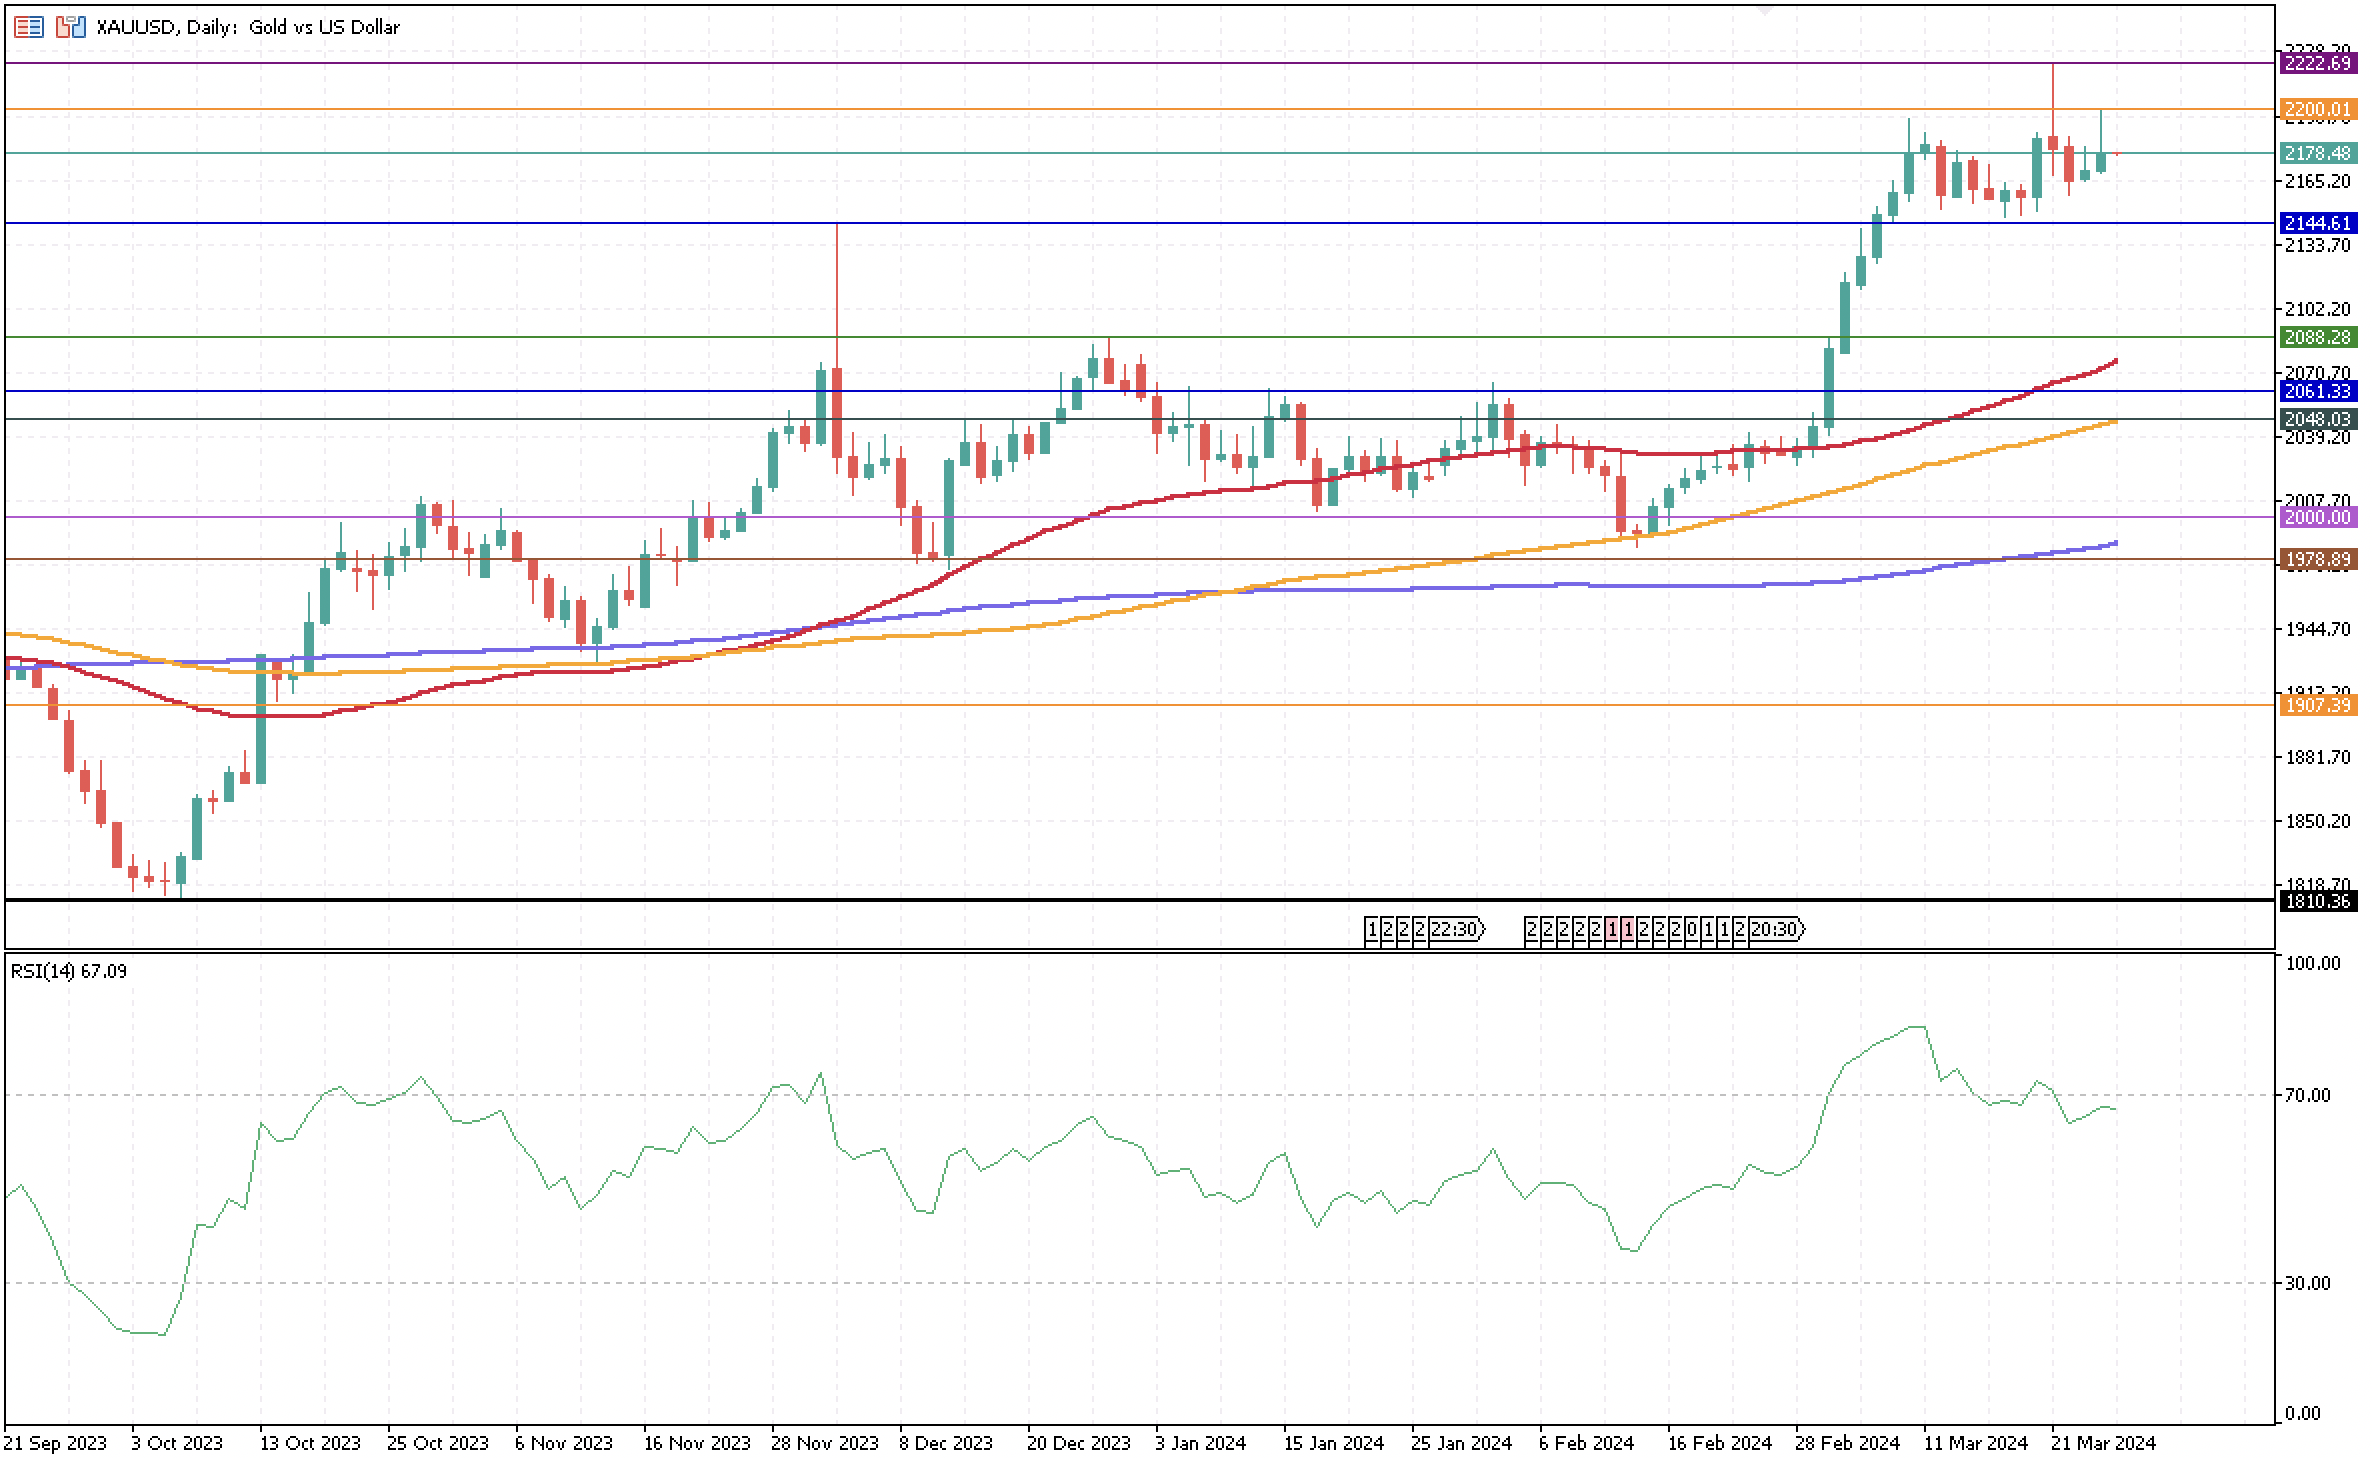Select the 2144.61 blue price label
The height and width of the screenshot is (1458, 2372).
point(2317,223)
